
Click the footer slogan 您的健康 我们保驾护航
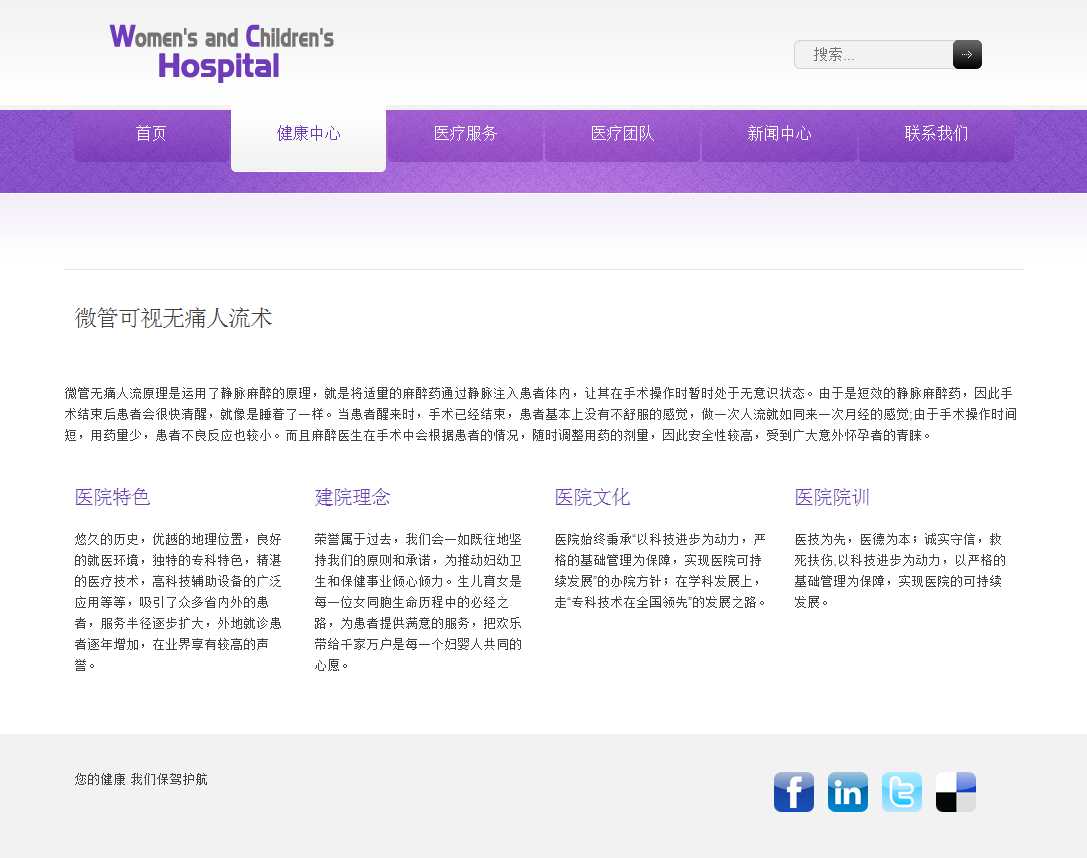point(141,779)
